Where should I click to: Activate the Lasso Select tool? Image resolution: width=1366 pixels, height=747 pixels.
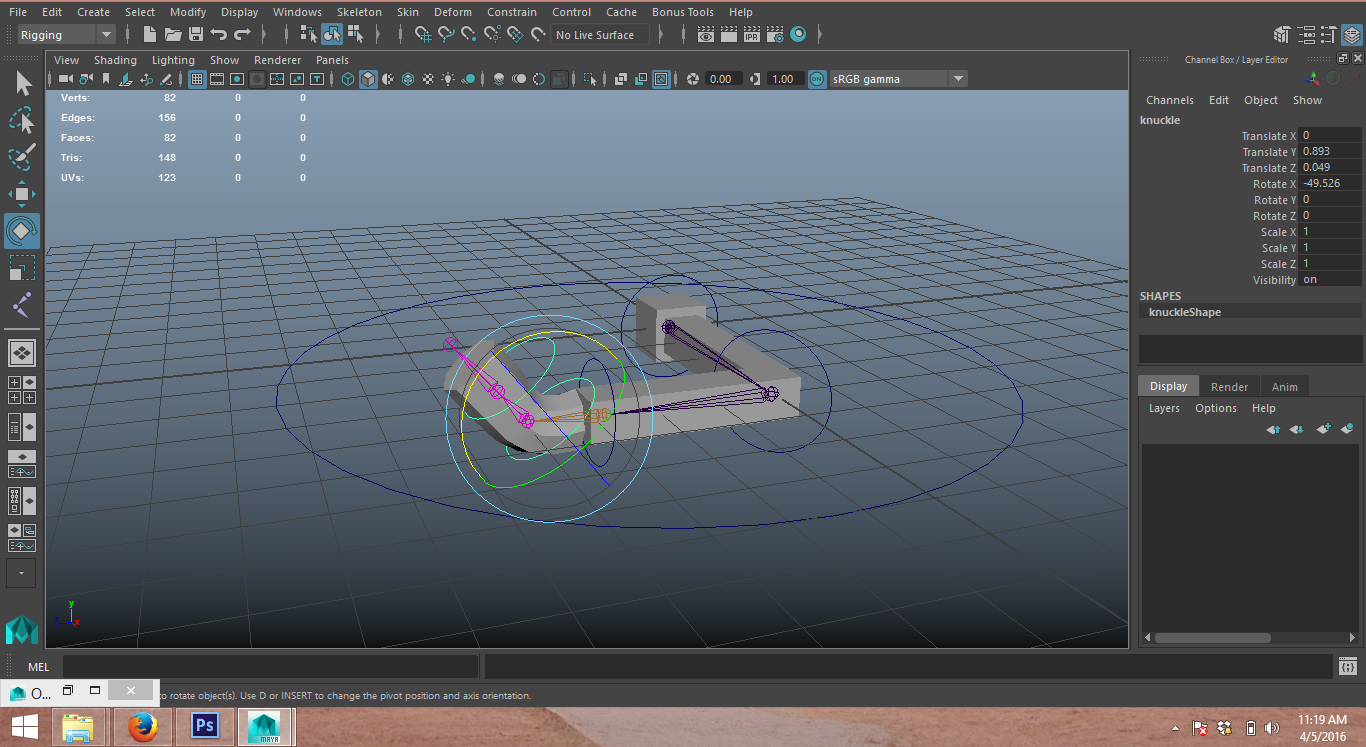(x=22, y=121)
